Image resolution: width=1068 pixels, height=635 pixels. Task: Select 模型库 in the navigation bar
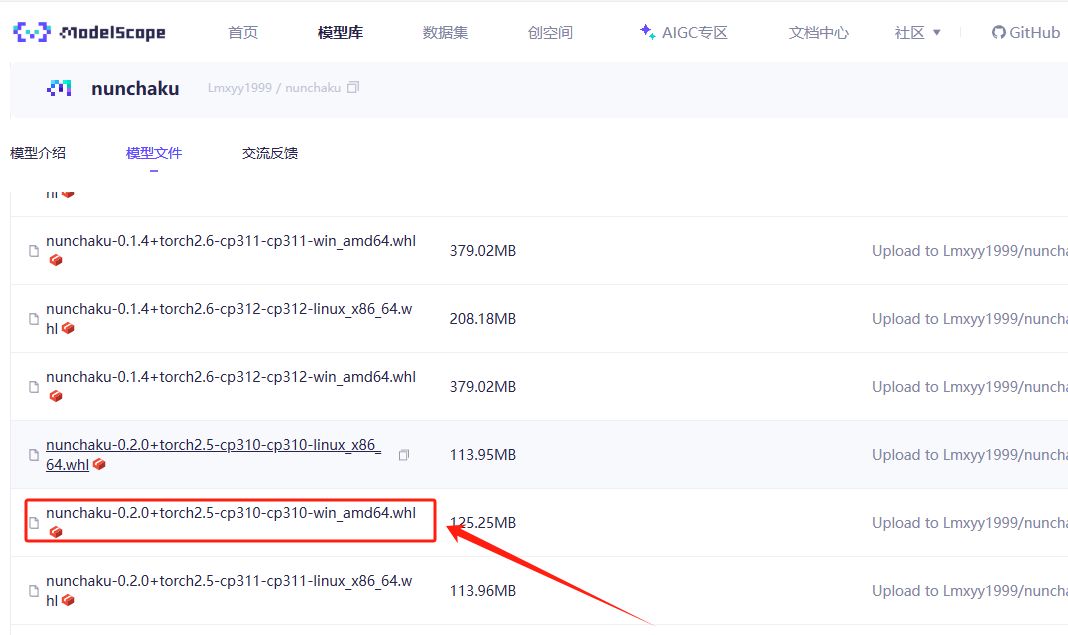340,32
